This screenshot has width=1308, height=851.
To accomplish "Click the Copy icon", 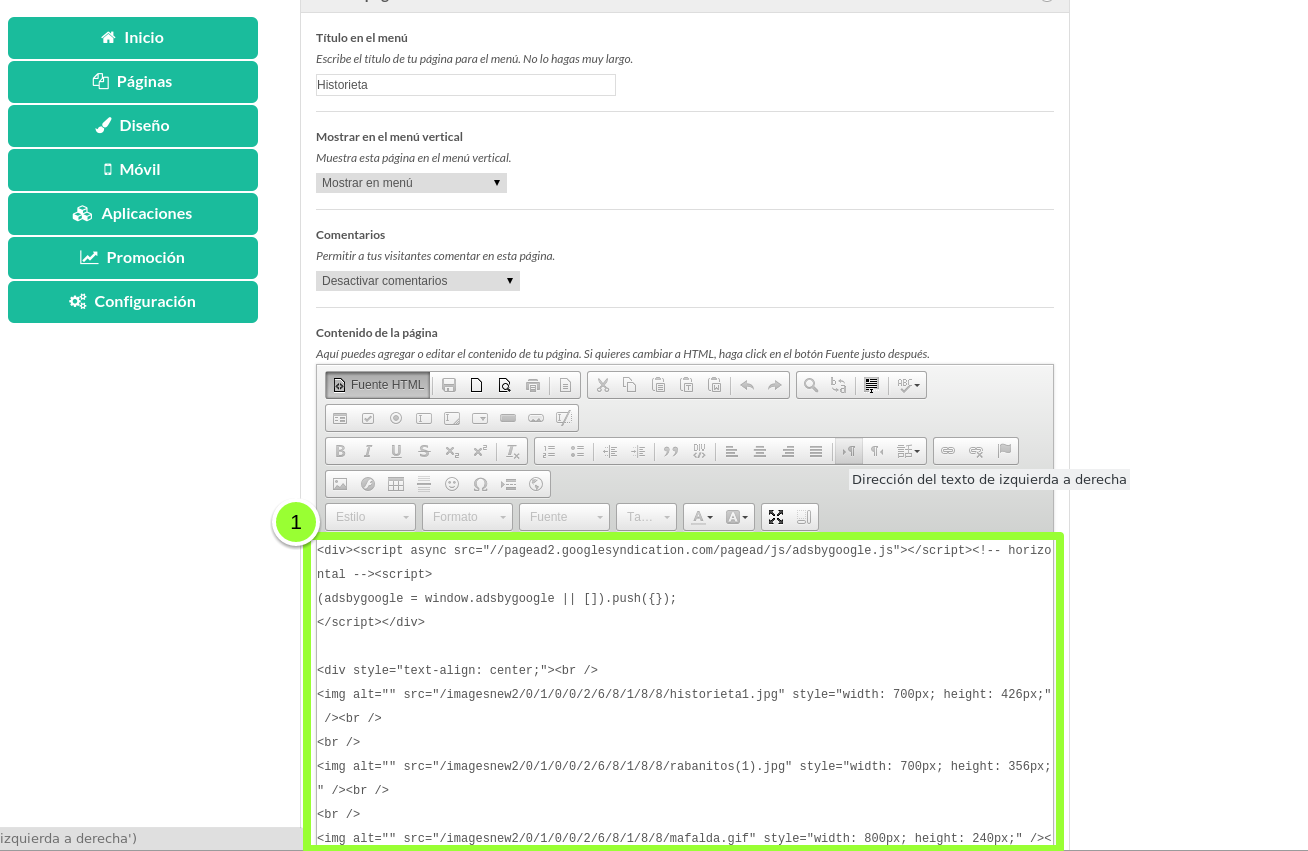I will click(x=630, y=385).
